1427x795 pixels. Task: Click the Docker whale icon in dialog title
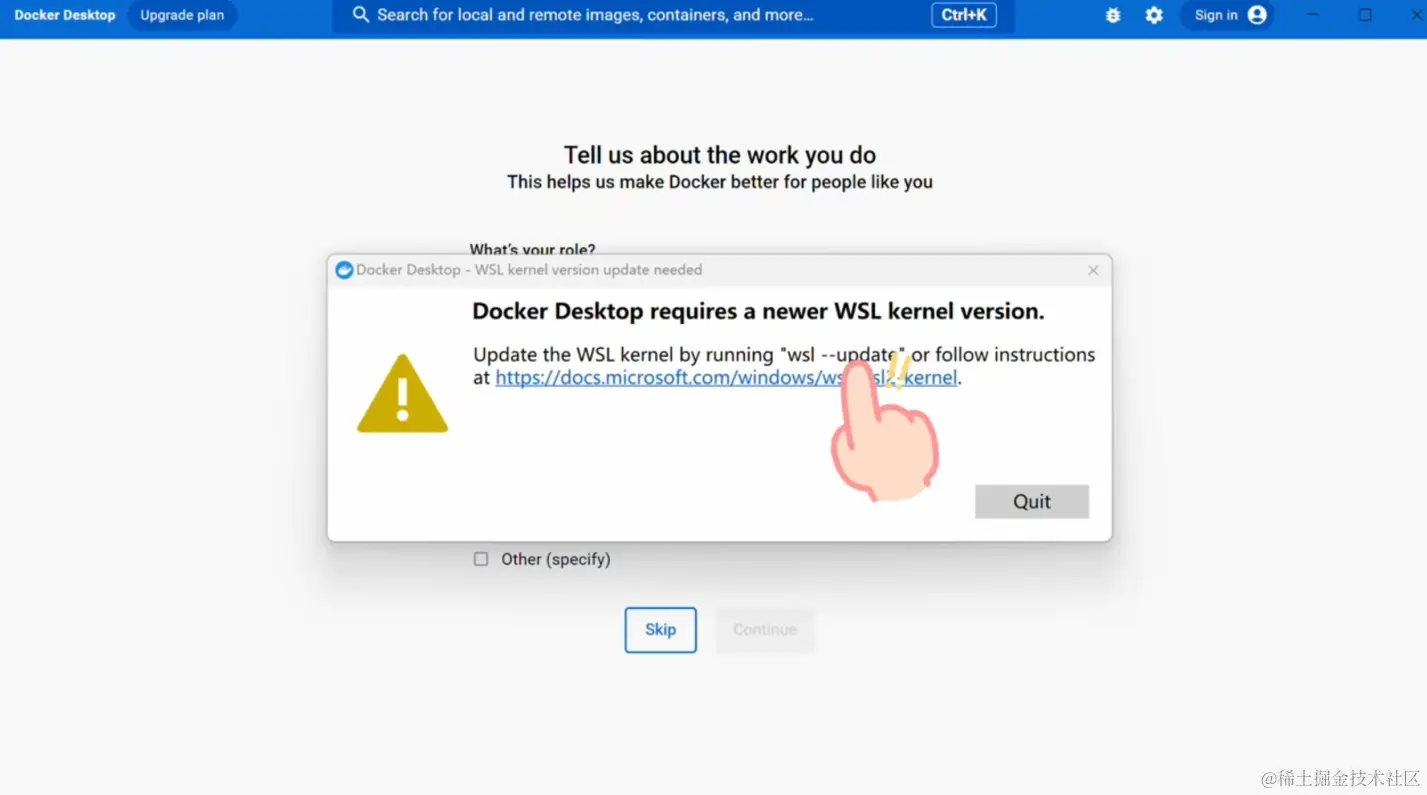pyautogui.click(x=344, y=270)
